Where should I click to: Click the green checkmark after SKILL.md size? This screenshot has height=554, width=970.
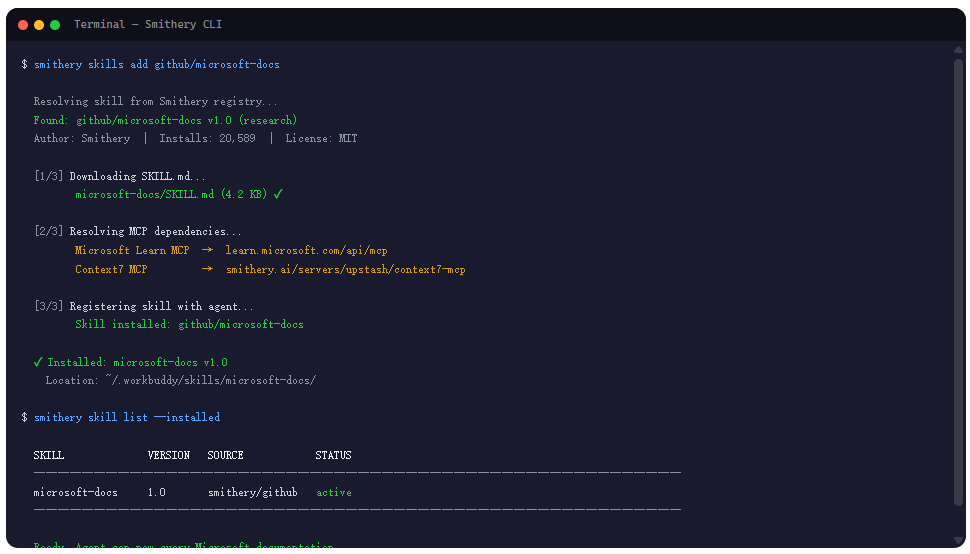tap(278, 194)
